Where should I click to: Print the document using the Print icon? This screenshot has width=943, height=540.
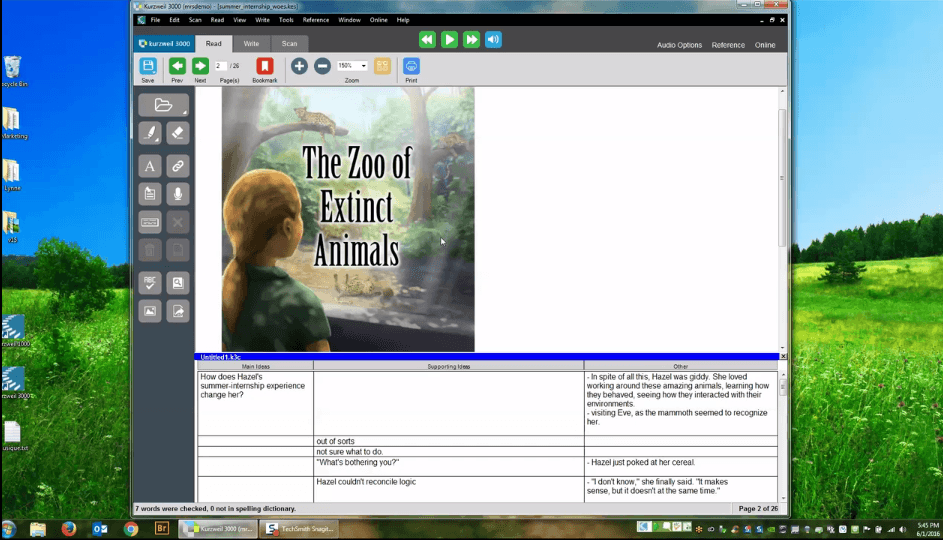pos(411,66)
